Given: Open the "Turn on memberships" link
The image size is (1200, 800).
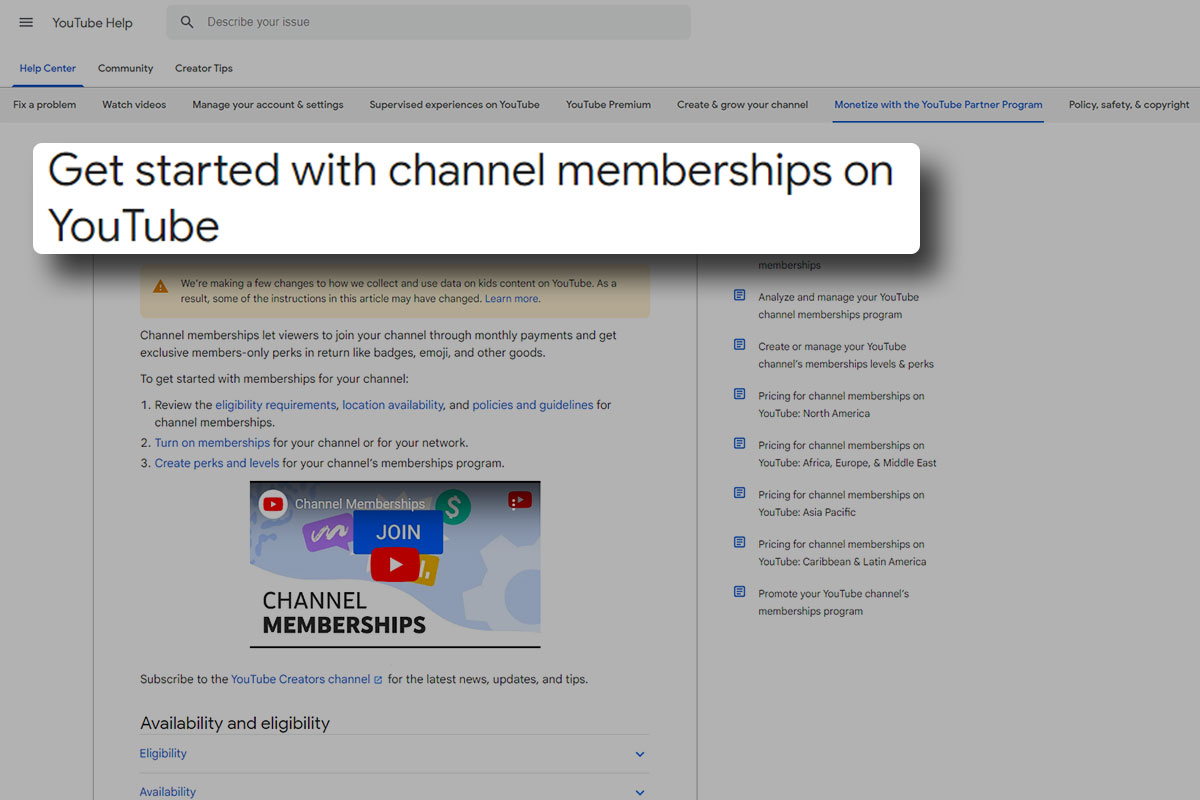Looking at the screenshot, I should tap(211, 442).
